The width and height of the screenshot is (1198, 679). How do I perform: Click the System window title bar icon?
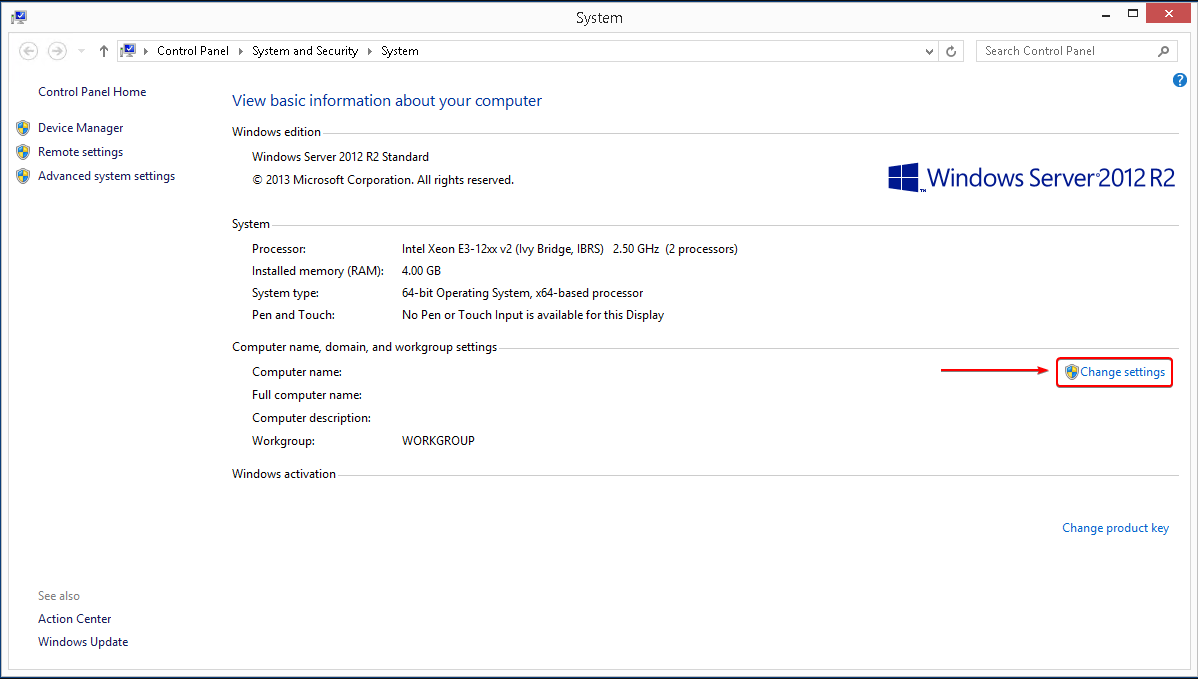[x=18, y=17]
